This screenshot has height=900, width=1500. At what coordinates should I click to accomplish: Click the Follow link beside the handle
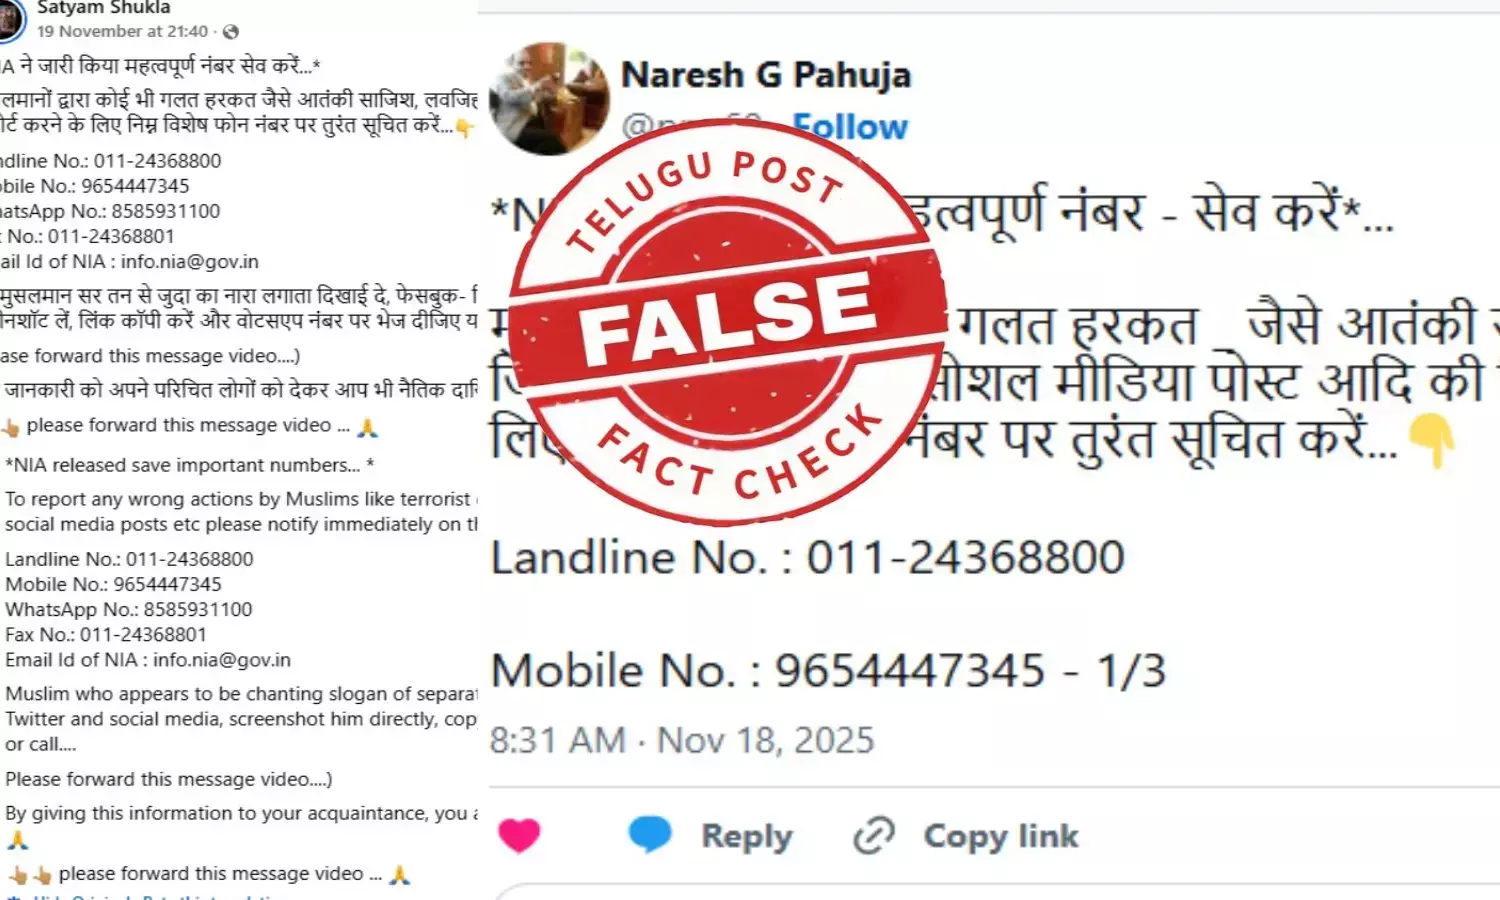(850, 127)
